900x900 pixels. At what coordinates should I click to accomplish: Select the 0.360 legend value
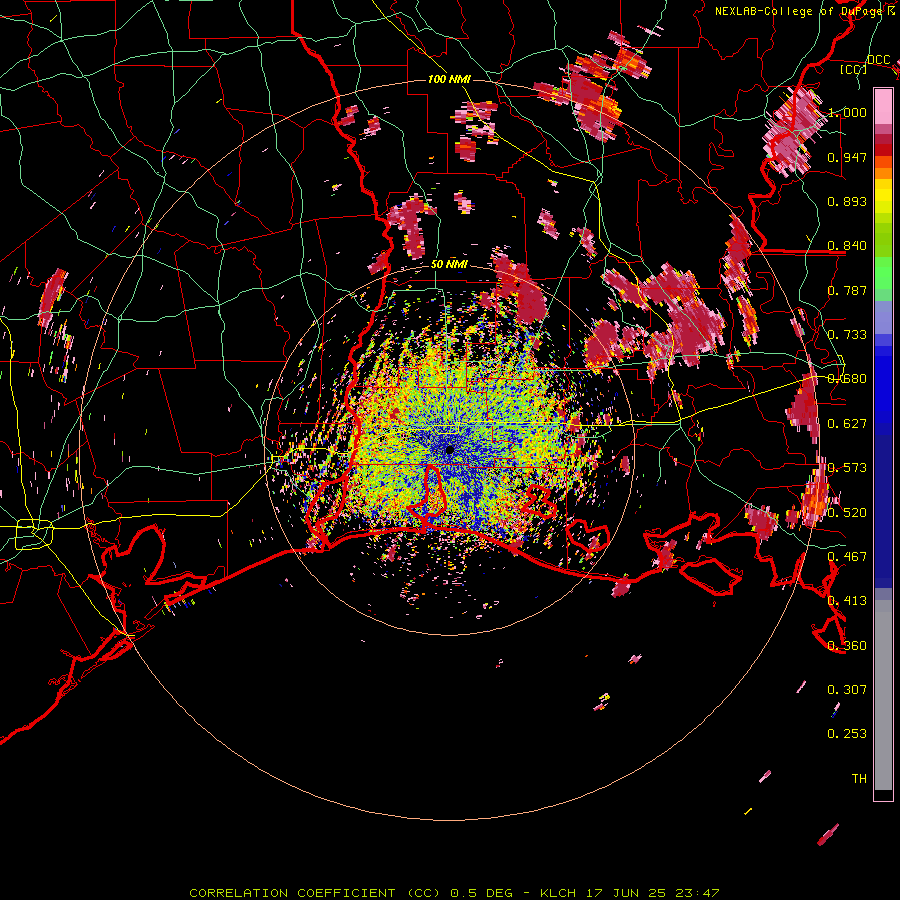click(847, 646)
